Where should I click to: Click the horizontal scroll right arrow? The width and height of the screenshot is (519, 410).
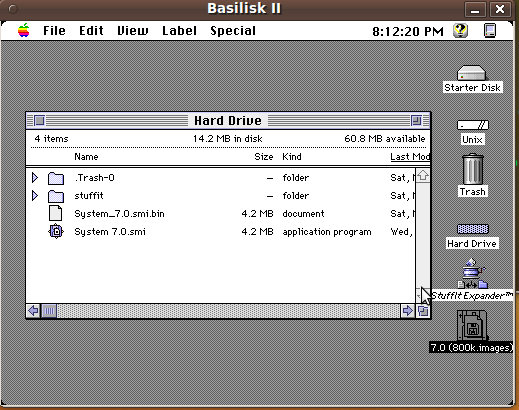point(408,311)
